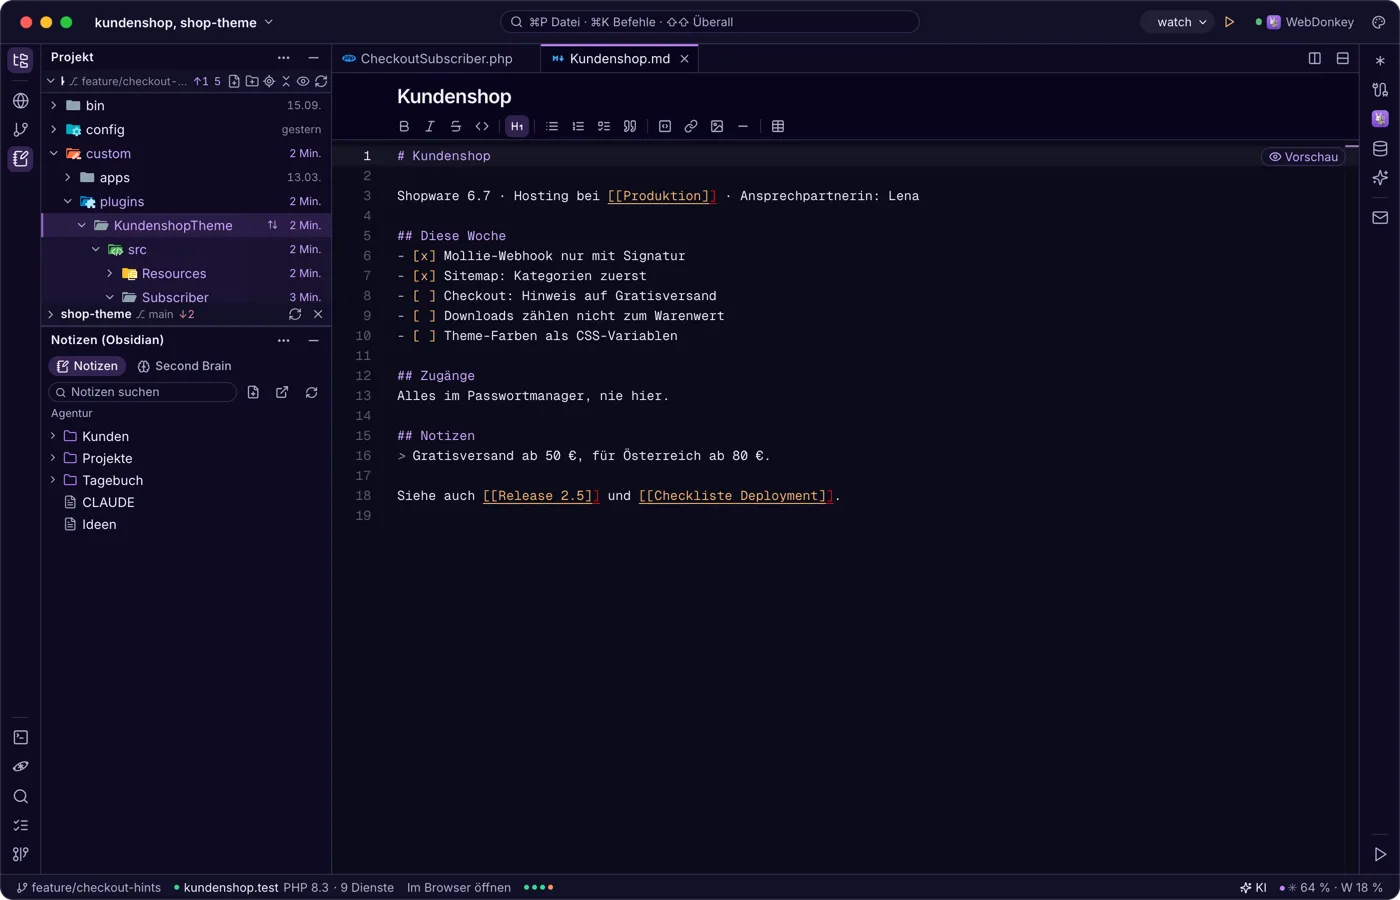Open the terminal from the left sidebar
1400x900 pixels.
point(21,737)
